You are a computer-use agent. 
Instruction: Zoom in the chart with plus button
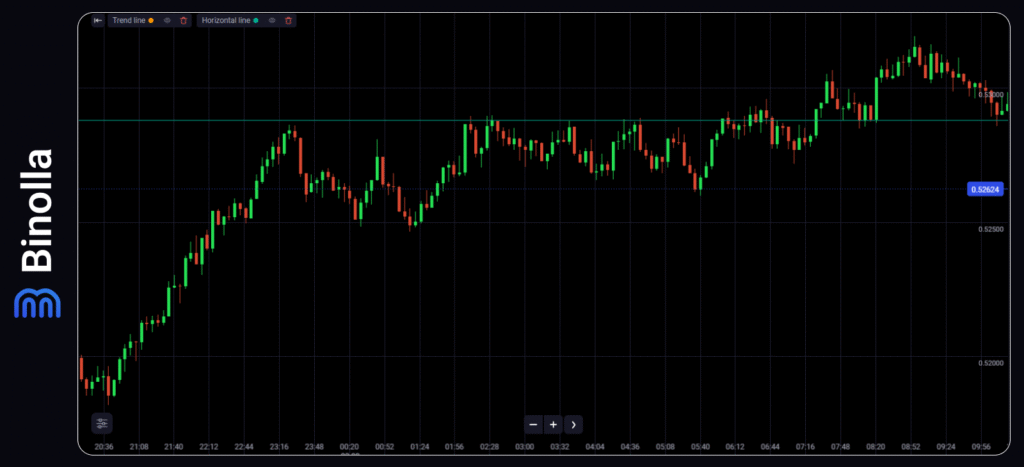click(552, 424)
